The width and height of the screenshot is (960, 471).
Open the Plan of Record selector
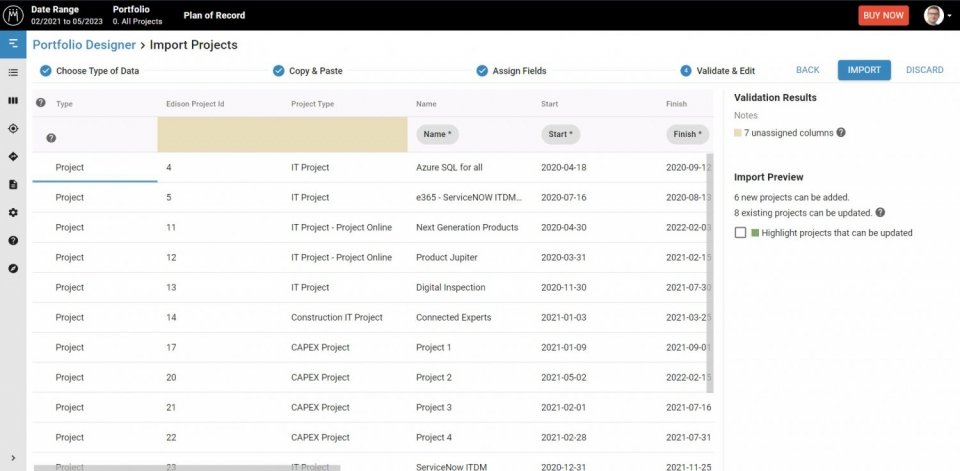tap(214, 15)
